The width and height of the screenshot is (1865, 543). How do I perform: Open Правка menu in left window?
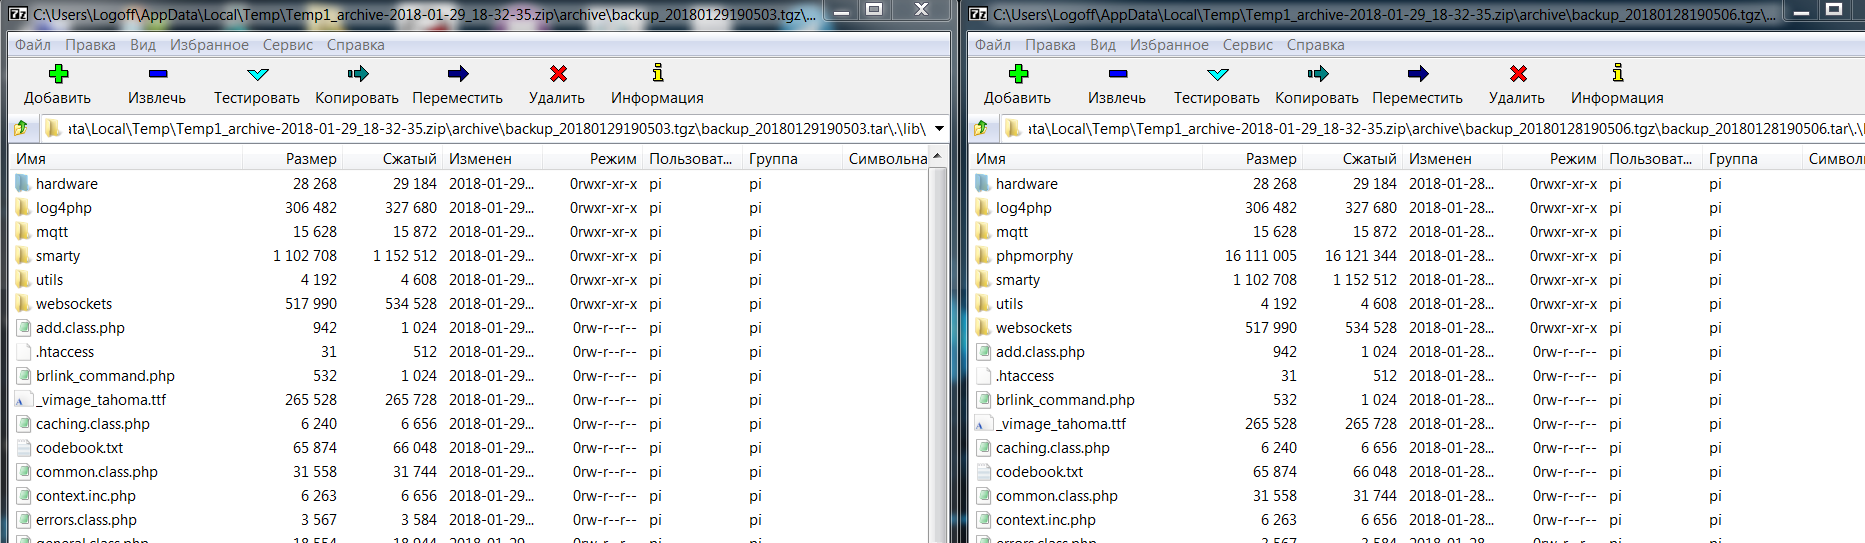[x=90, y=44]
